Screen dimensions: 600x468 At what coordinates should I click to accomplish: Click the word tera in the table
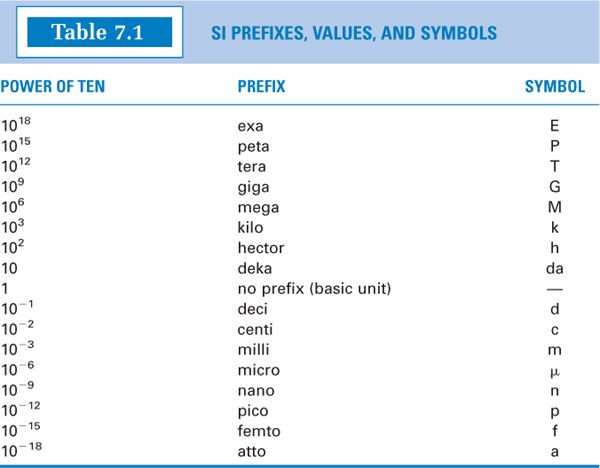(x=252, y=167)
